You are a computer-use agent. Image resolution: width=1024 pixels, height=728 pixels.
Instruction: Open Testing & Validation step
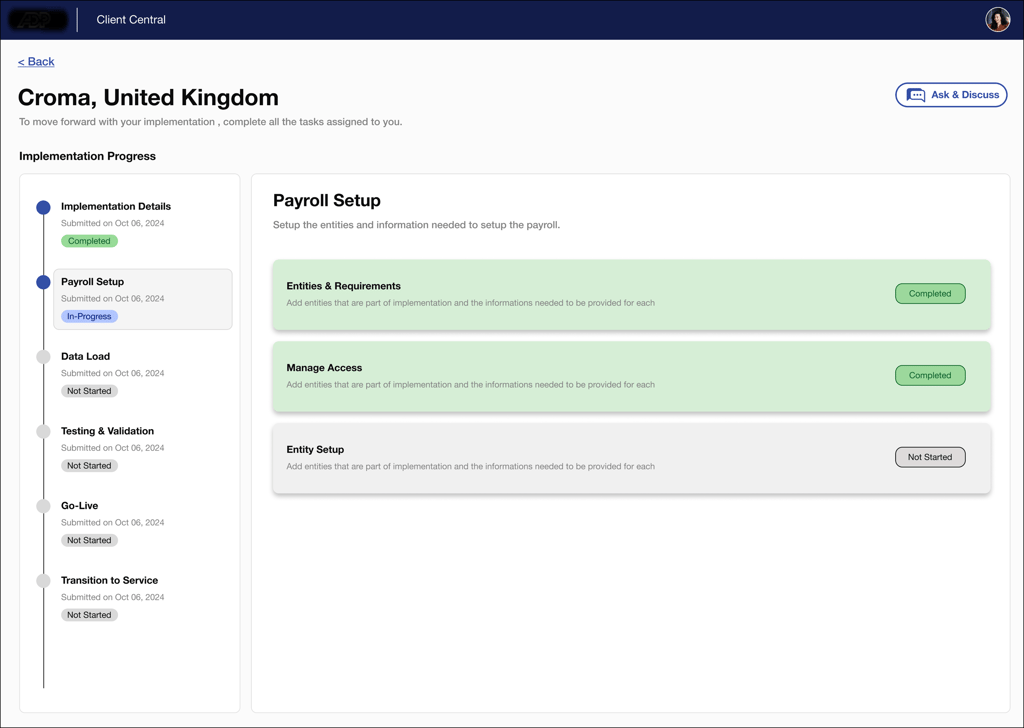coord(107,431)
